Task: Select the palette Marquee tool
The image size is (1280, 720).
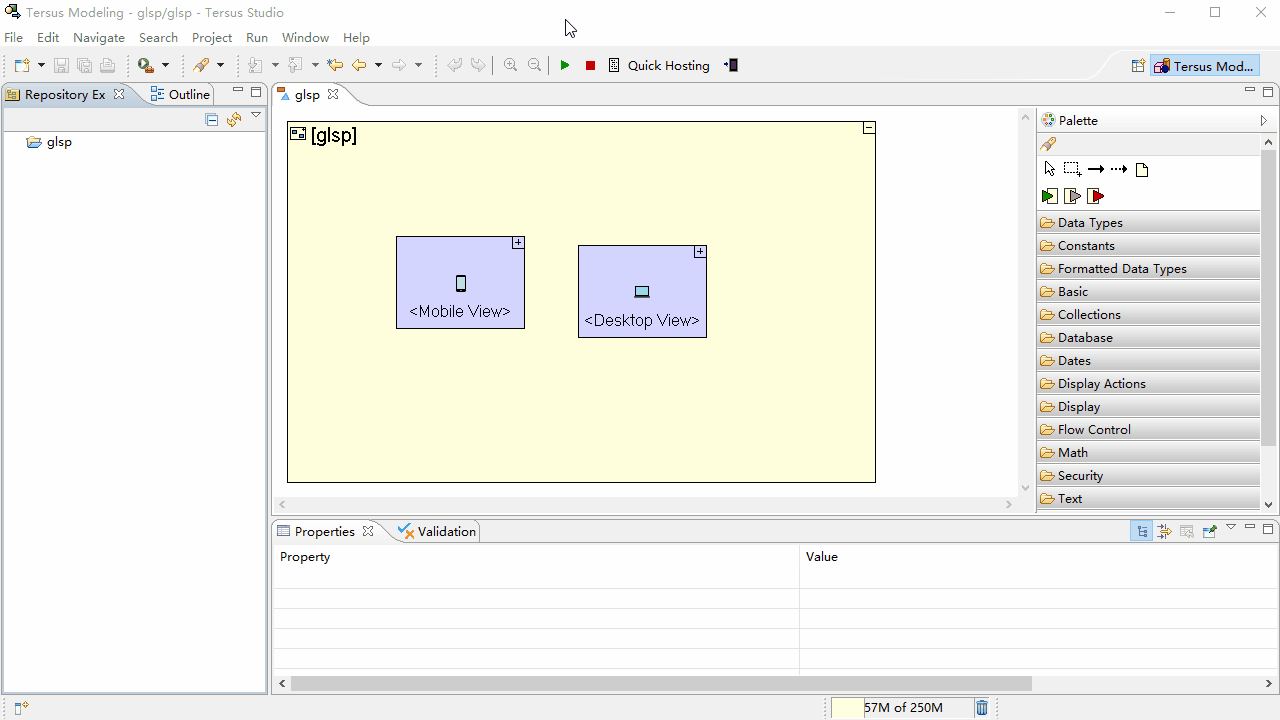Action: coord(1072,169)
